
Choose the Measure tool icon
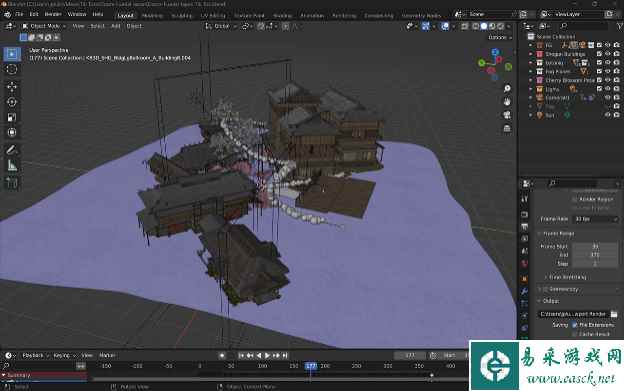click(x=12, y=165)
